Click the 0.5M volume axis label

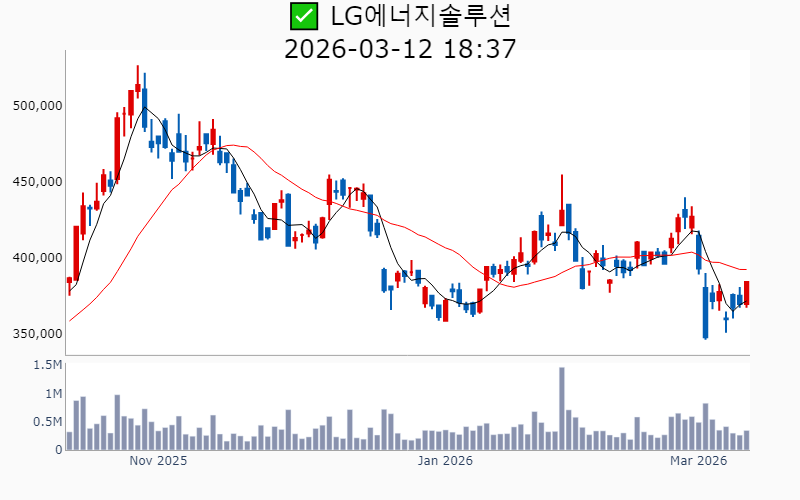pyautogui.click(x=47, y=422)
